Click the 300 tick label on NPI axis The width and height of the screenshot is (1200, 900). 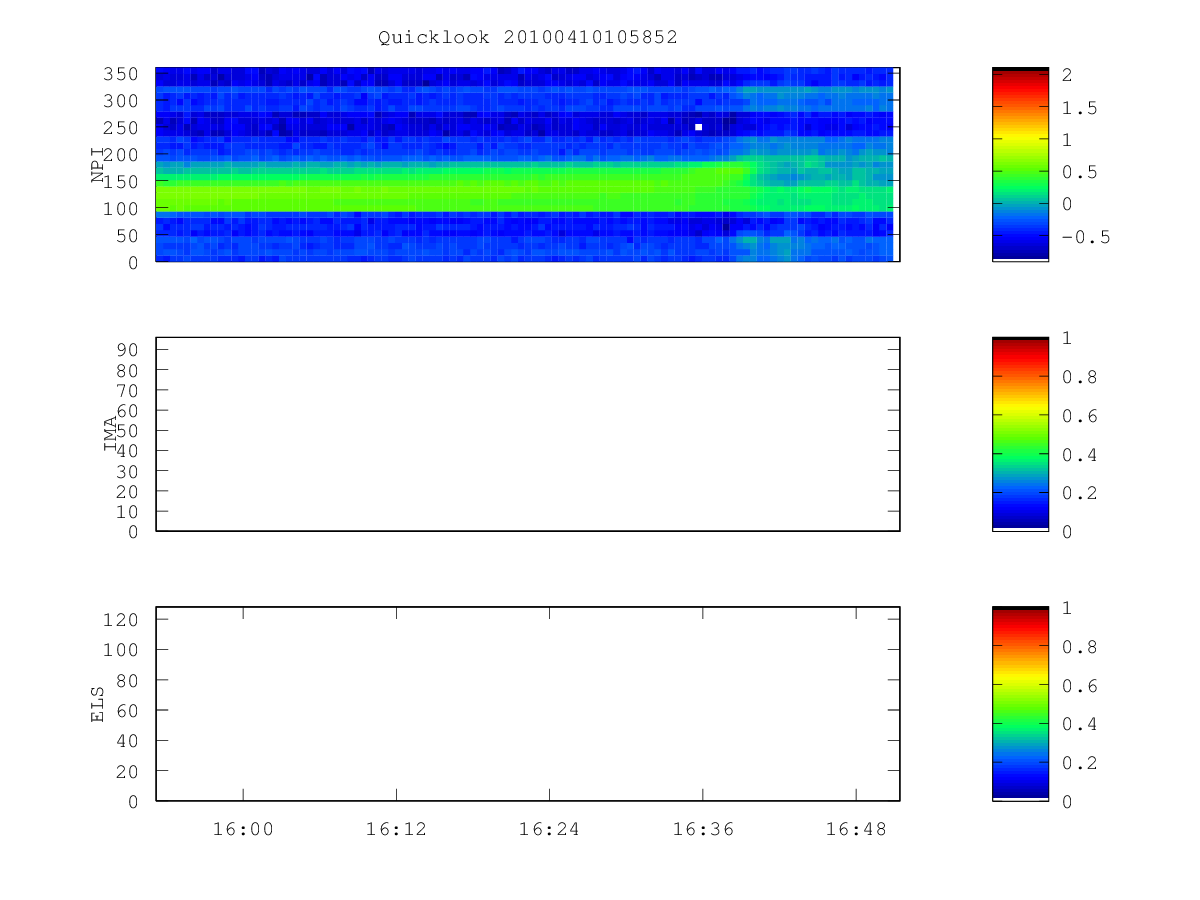click(121, 101)
